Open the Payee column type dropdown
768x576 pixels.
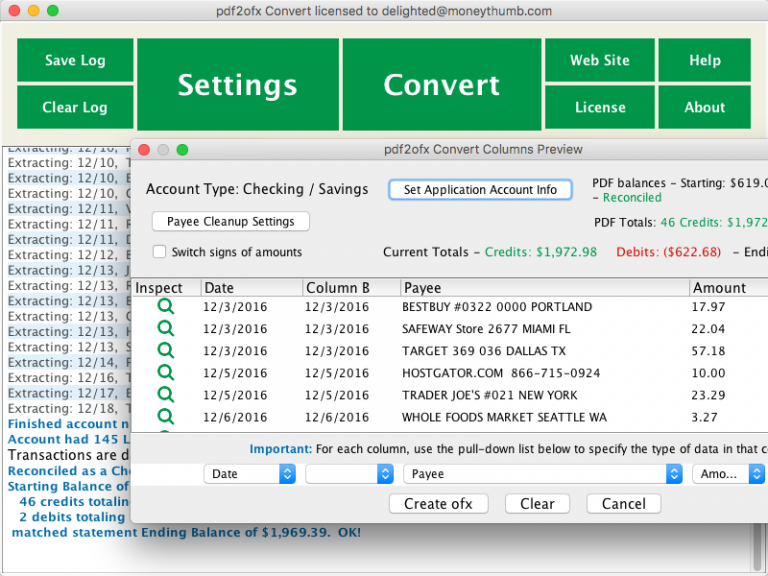(x=543, y=474)
